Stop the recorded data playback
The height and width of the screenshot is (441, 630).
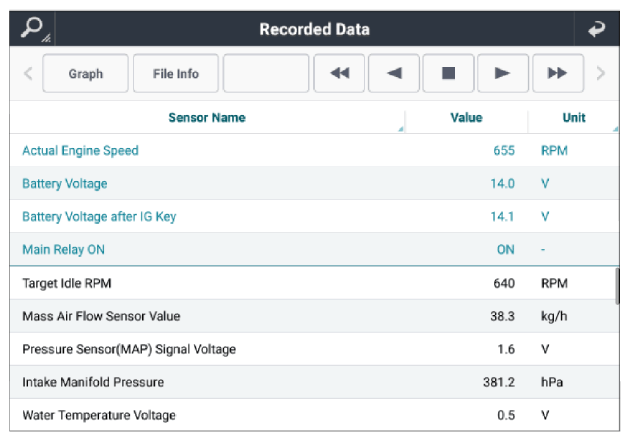pos(448,74)
